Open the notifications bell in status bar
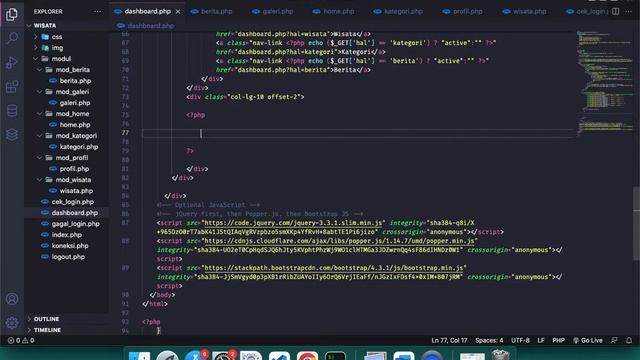Viewport: 640px width, 360px height. (629, 340)
